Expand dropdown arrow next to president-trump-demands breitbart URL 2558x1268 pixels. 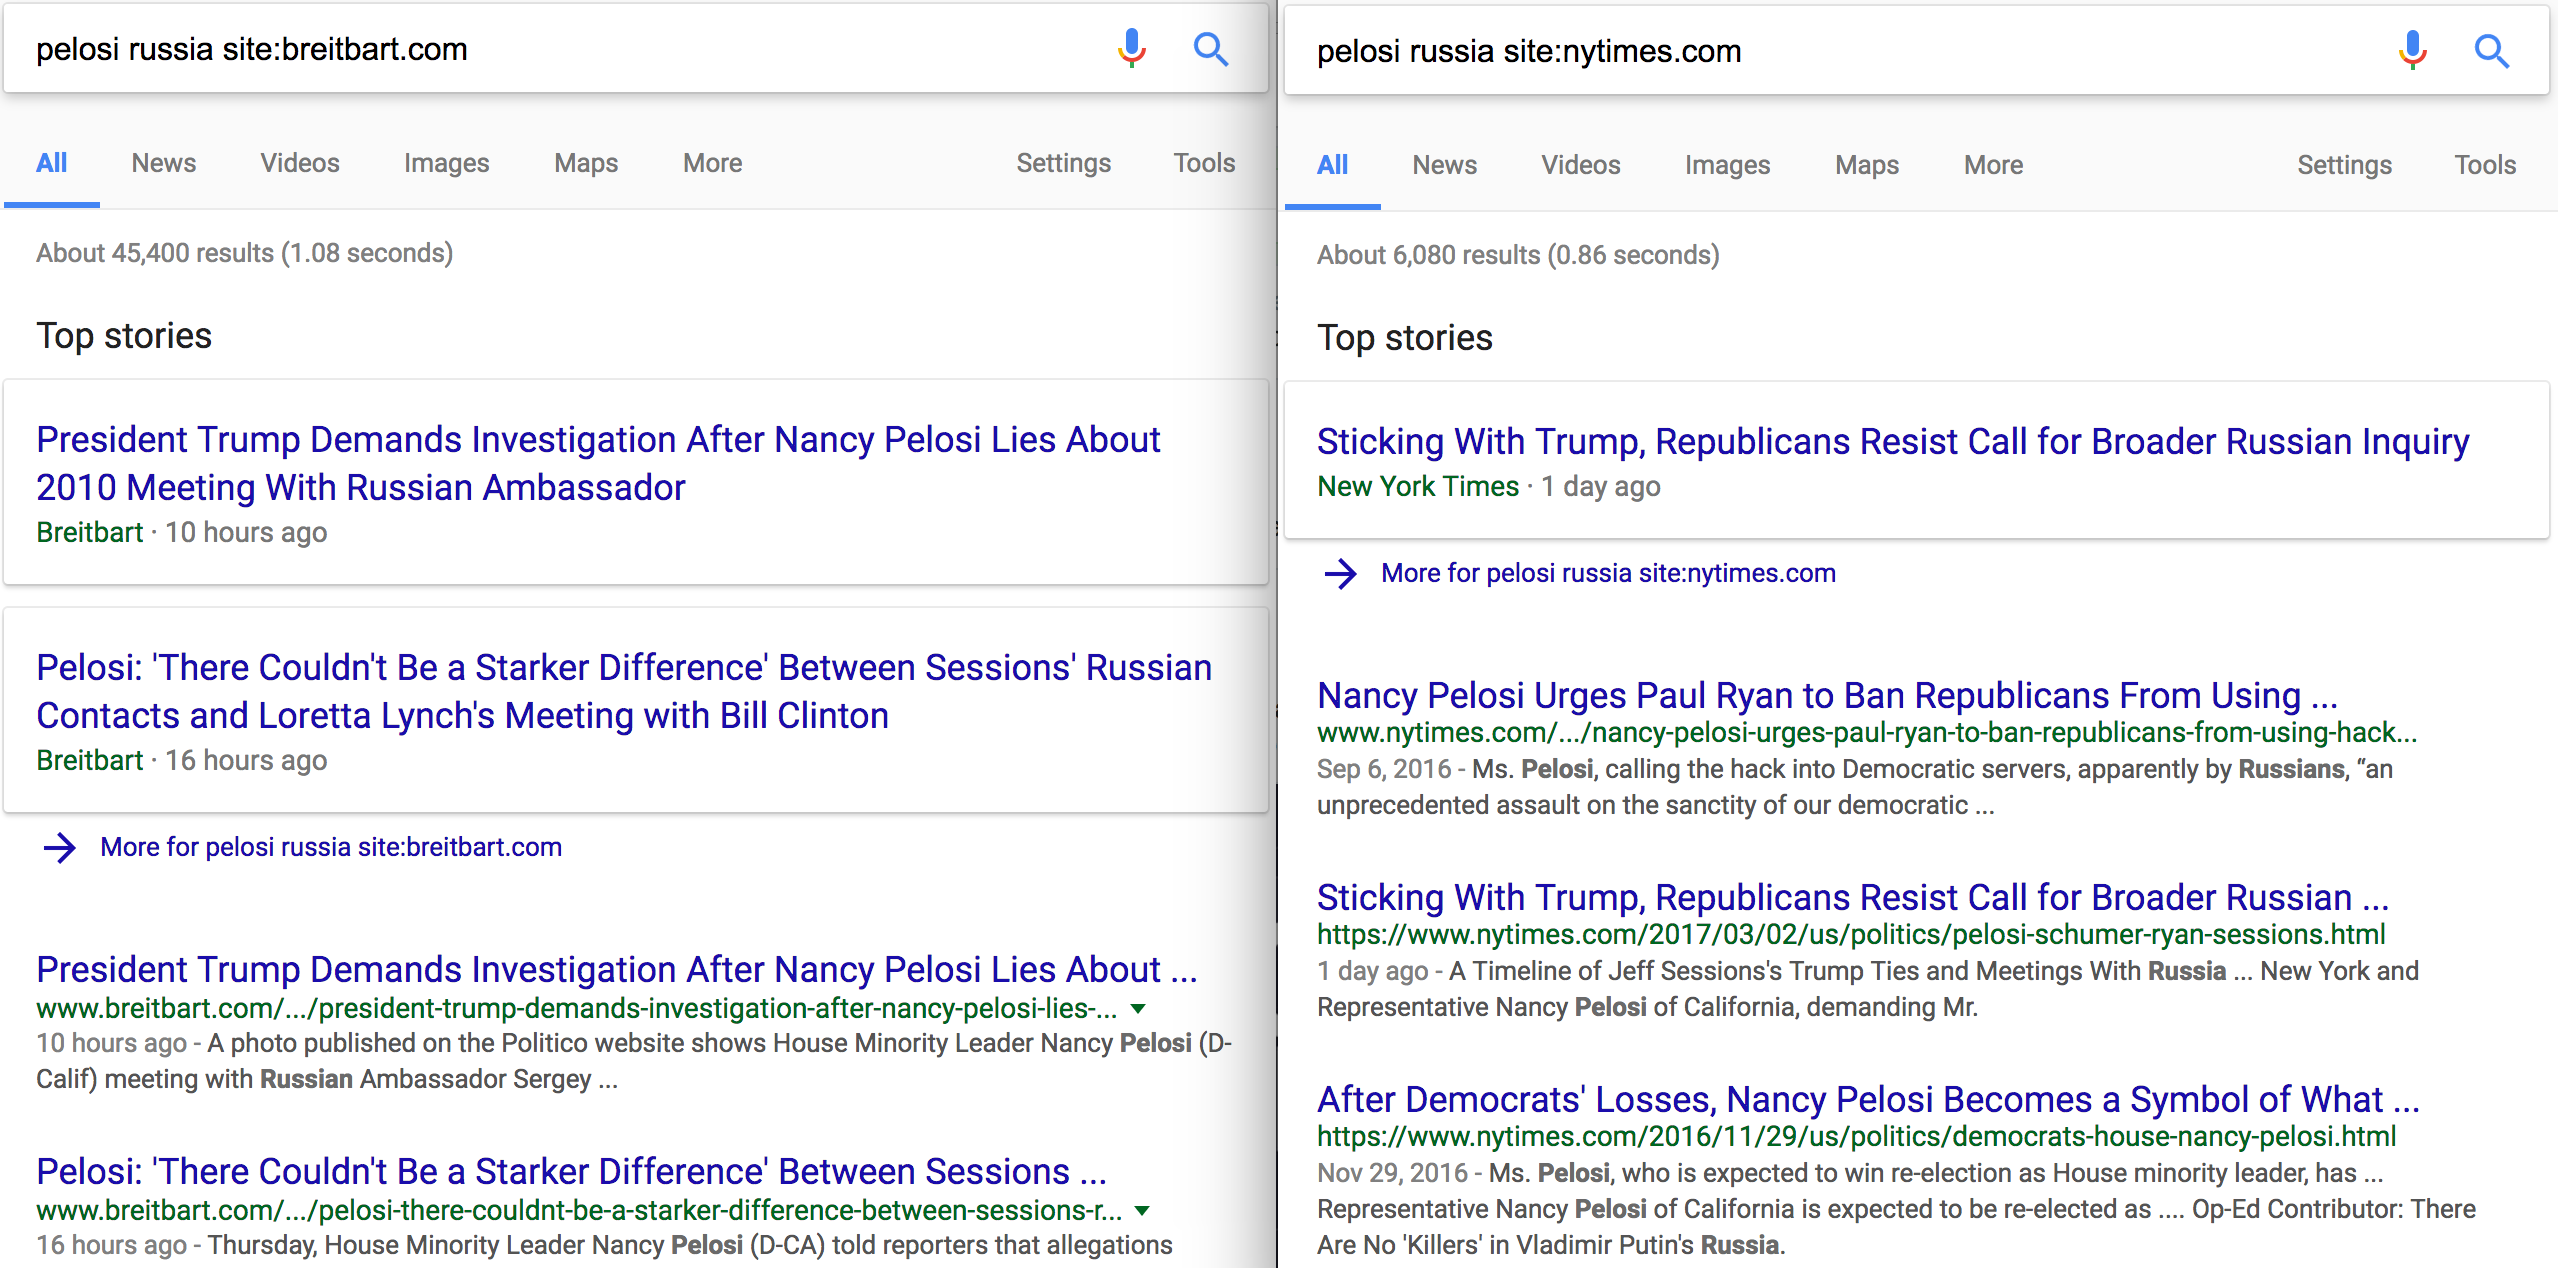tap(1138, 1009)
